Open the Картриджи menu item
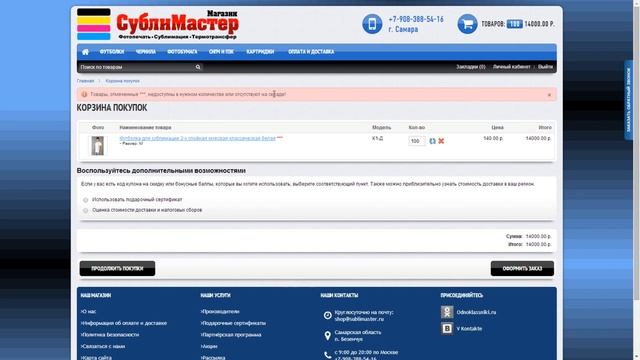Image resolution: width=640 pixels, height=360 pixels. [x=260, y=52]
